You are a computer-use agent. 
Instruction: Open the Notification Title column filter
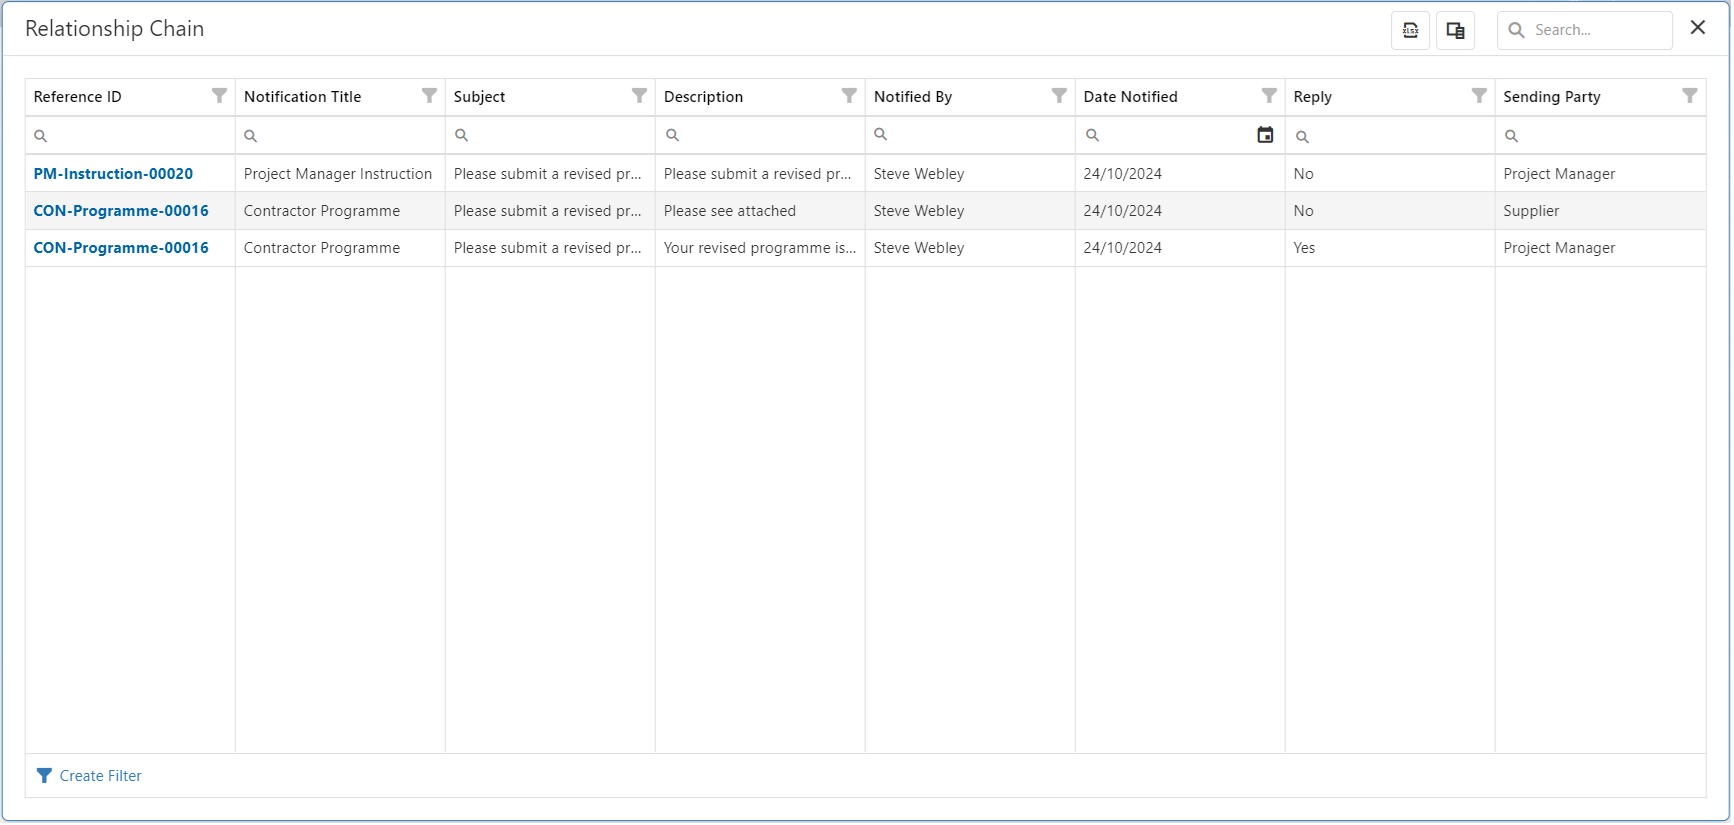pyautogui.click(x=429, y=96)
